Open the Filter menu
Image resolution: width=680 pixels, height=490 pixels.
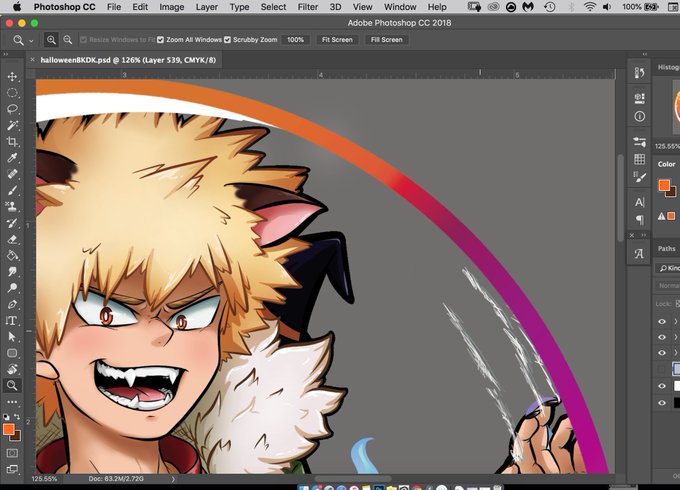308,7
